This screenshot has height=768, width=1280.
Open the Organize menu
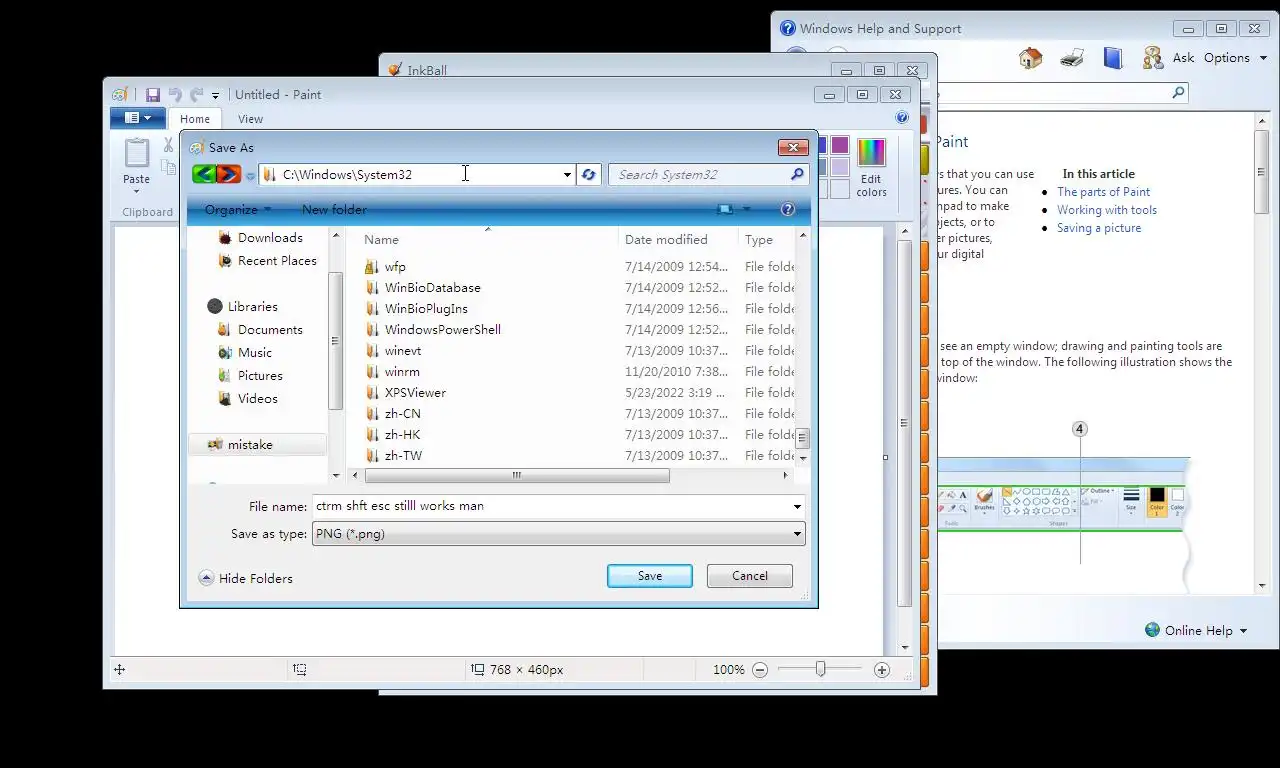(238, 210)
